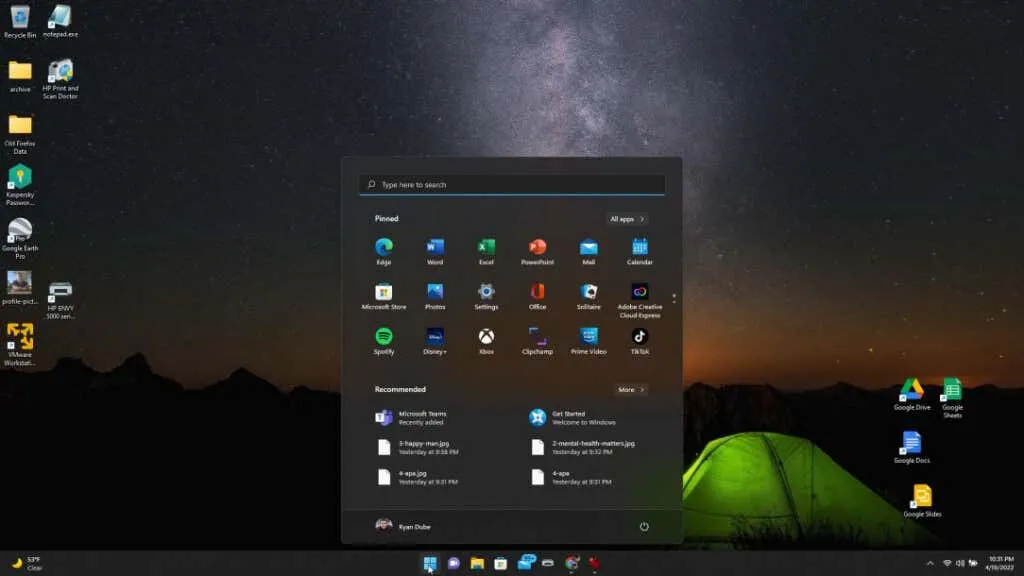This screenshot has width=1024, height=576.
Task: Open the Microsoft Store pinned app
Action: coord(383,292)
